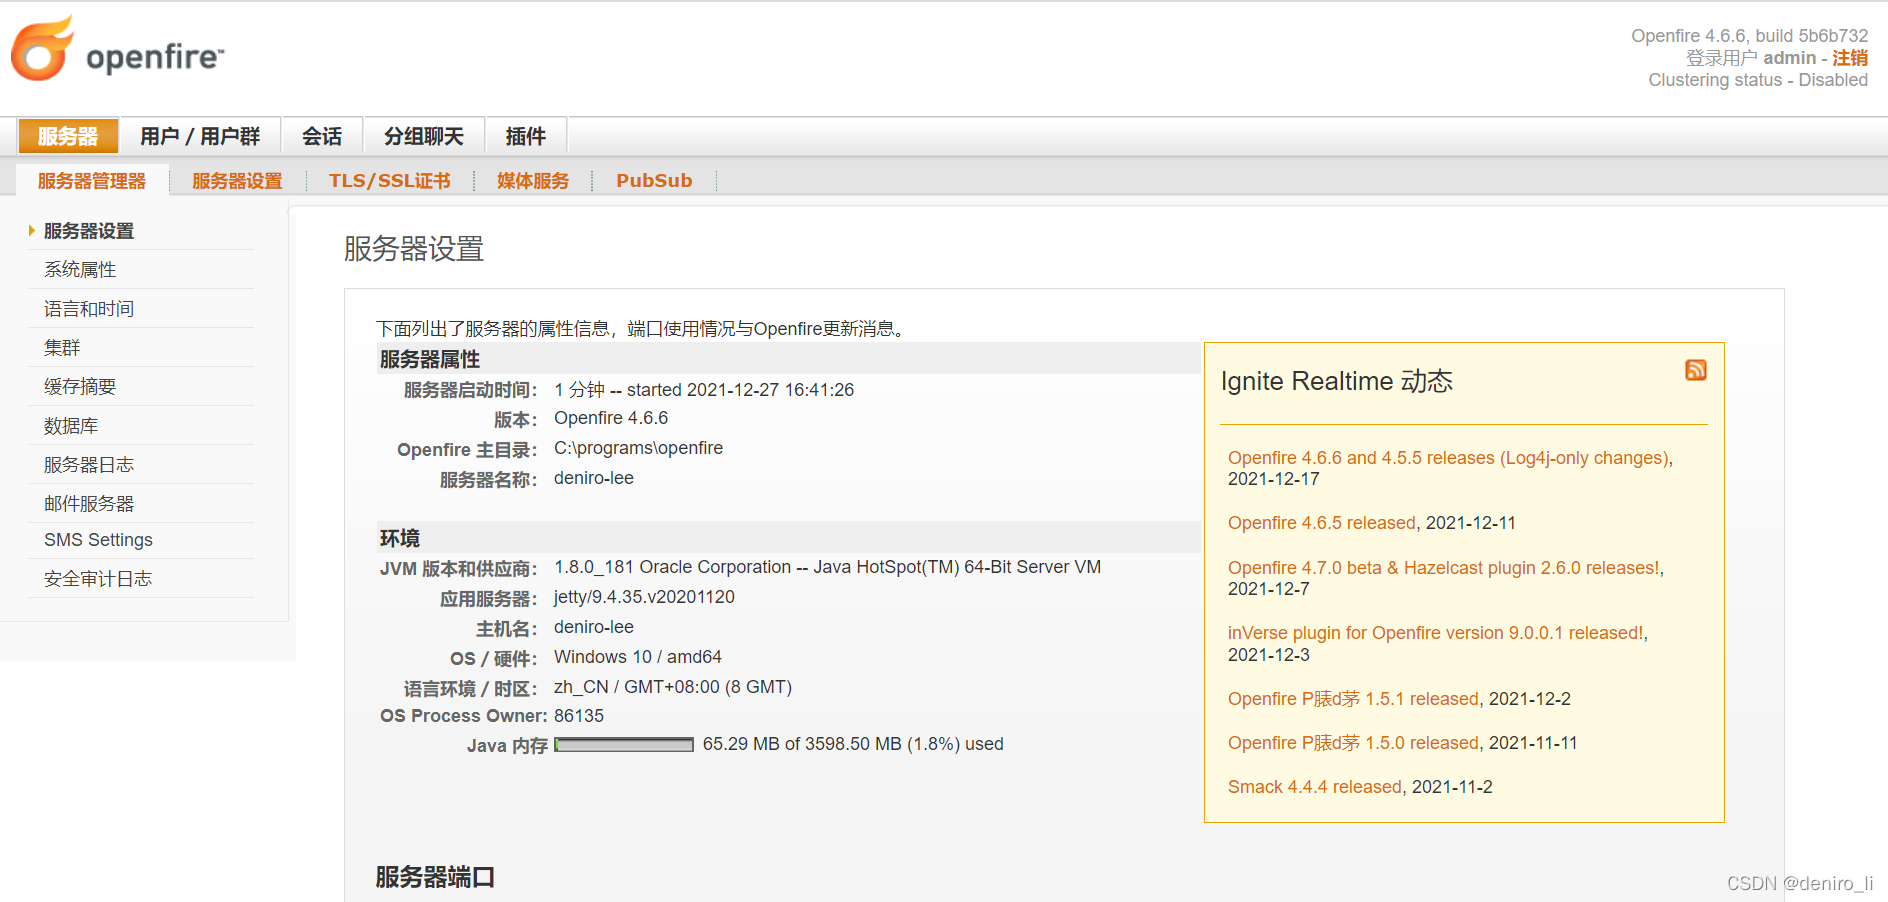View 服务器日志 in the sidebar
1888x902 pixels.
89,465
